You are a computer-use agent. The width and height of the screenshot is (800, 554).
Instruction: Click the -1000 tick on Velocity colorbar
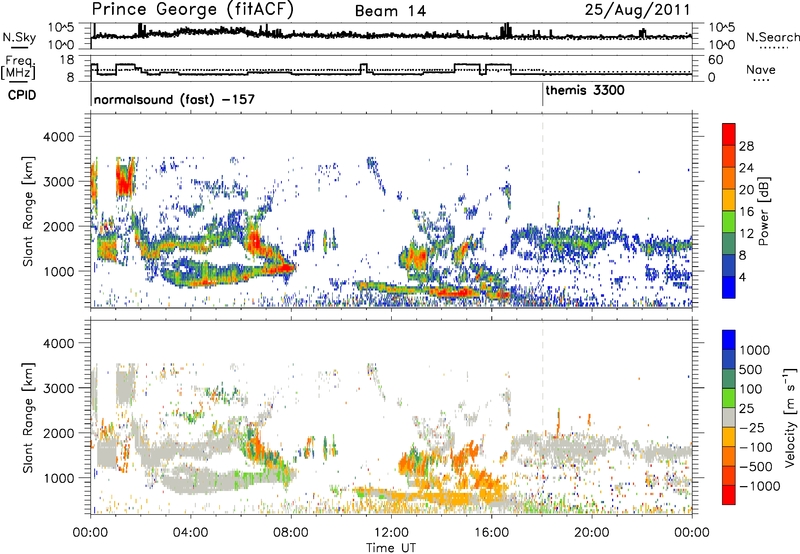[760, 486]
